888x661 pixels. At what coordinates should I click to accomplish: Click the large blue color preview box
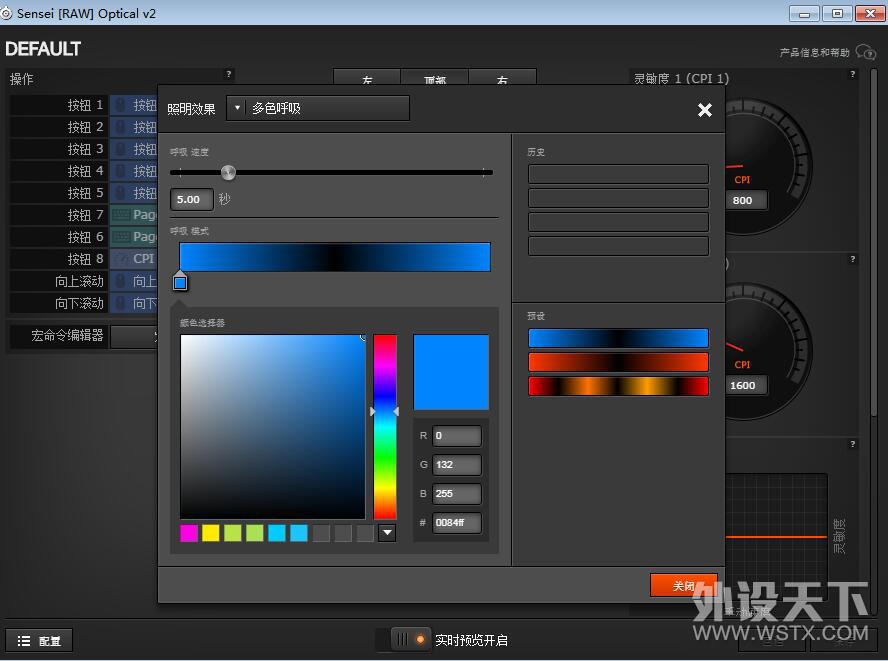click(x=451, y=372)
